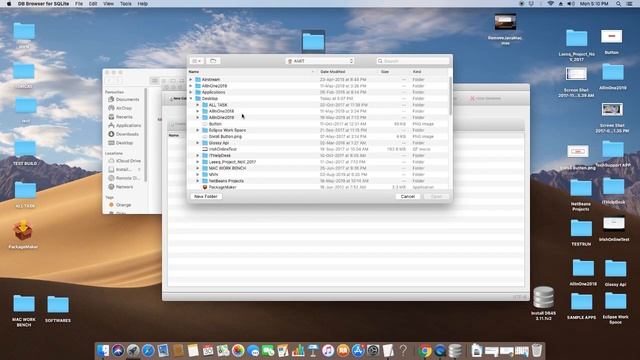Expand the Eclipse Work Space folder
640x360 pixels.
click(x=198, y=130)
